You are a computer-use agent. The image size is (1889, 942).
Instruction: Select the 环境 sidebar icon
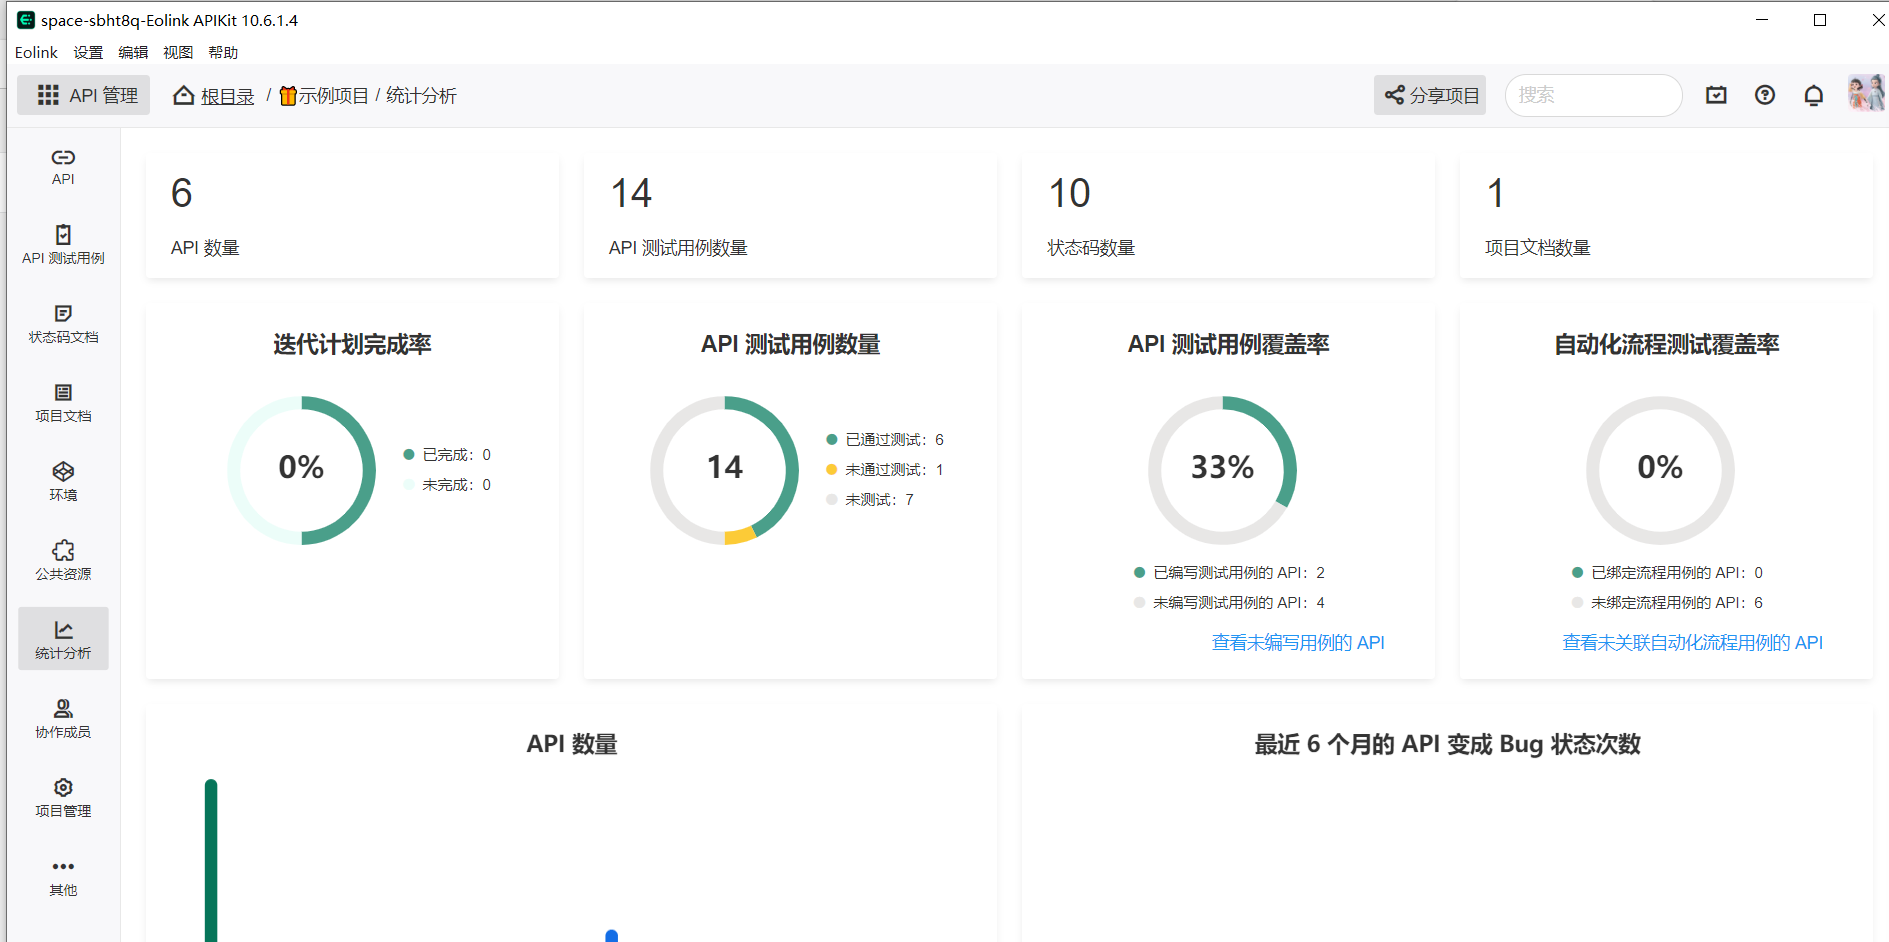[x=63, y=483]
